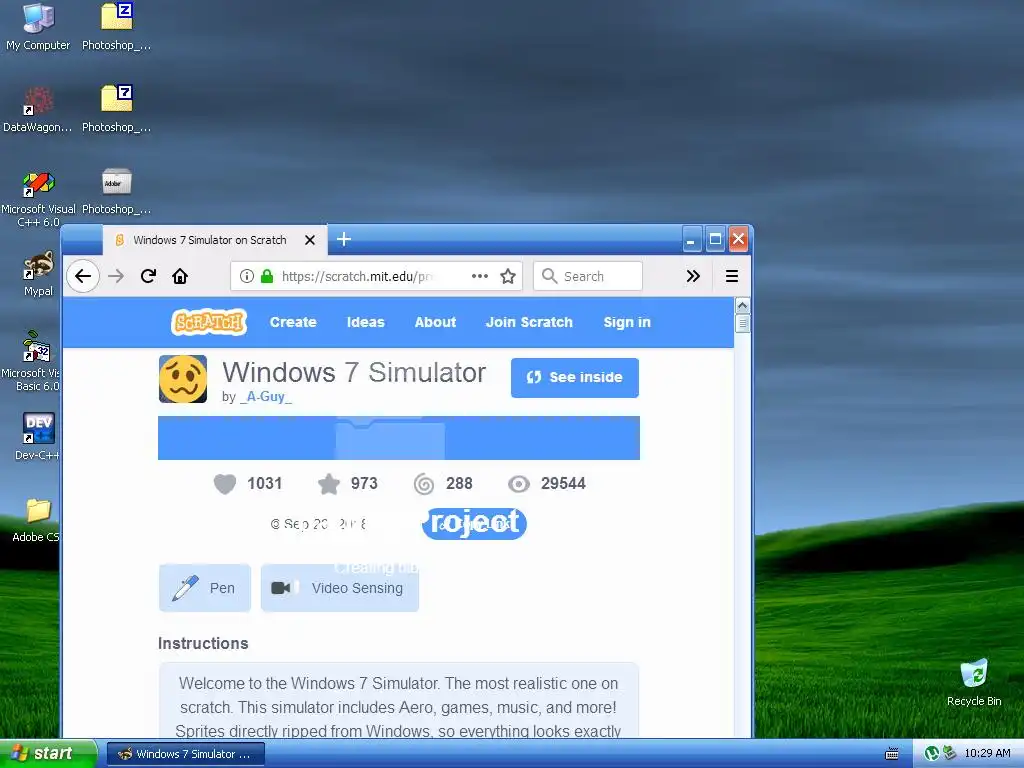This screenshot has width=1024, height=768.
Task: Click Join Scratch
Action: point(529,322)
